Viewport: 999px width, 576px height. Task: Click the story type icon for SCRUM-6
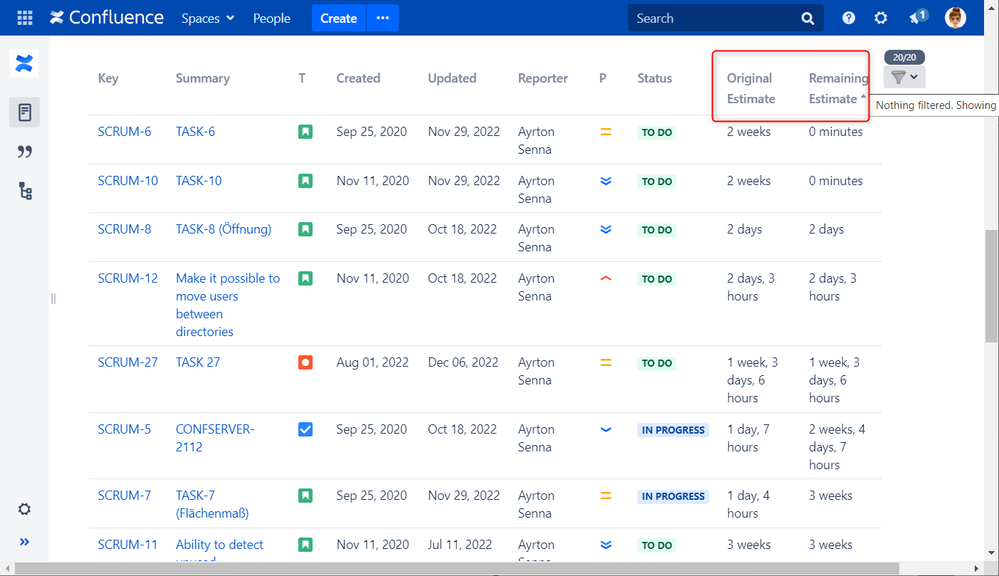[x=305, y=132]
